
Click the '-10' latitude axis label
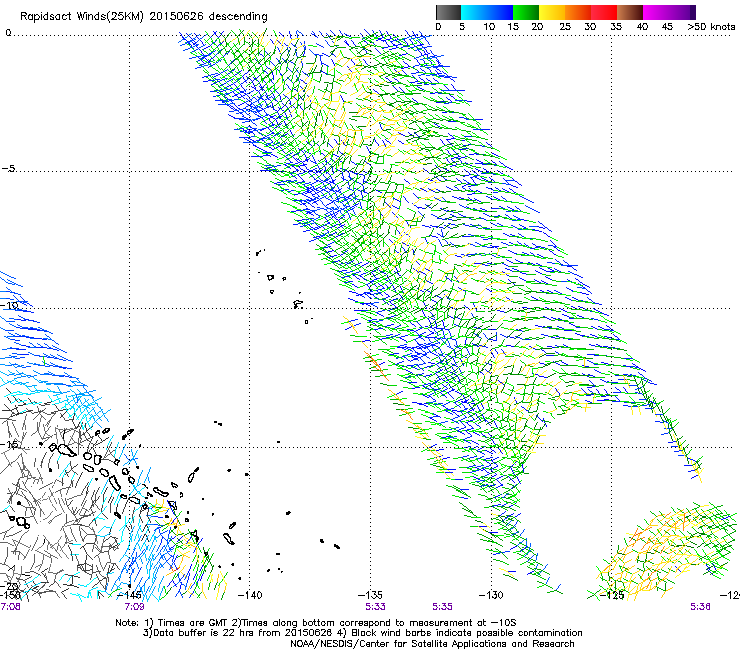[x=9, y=305]
